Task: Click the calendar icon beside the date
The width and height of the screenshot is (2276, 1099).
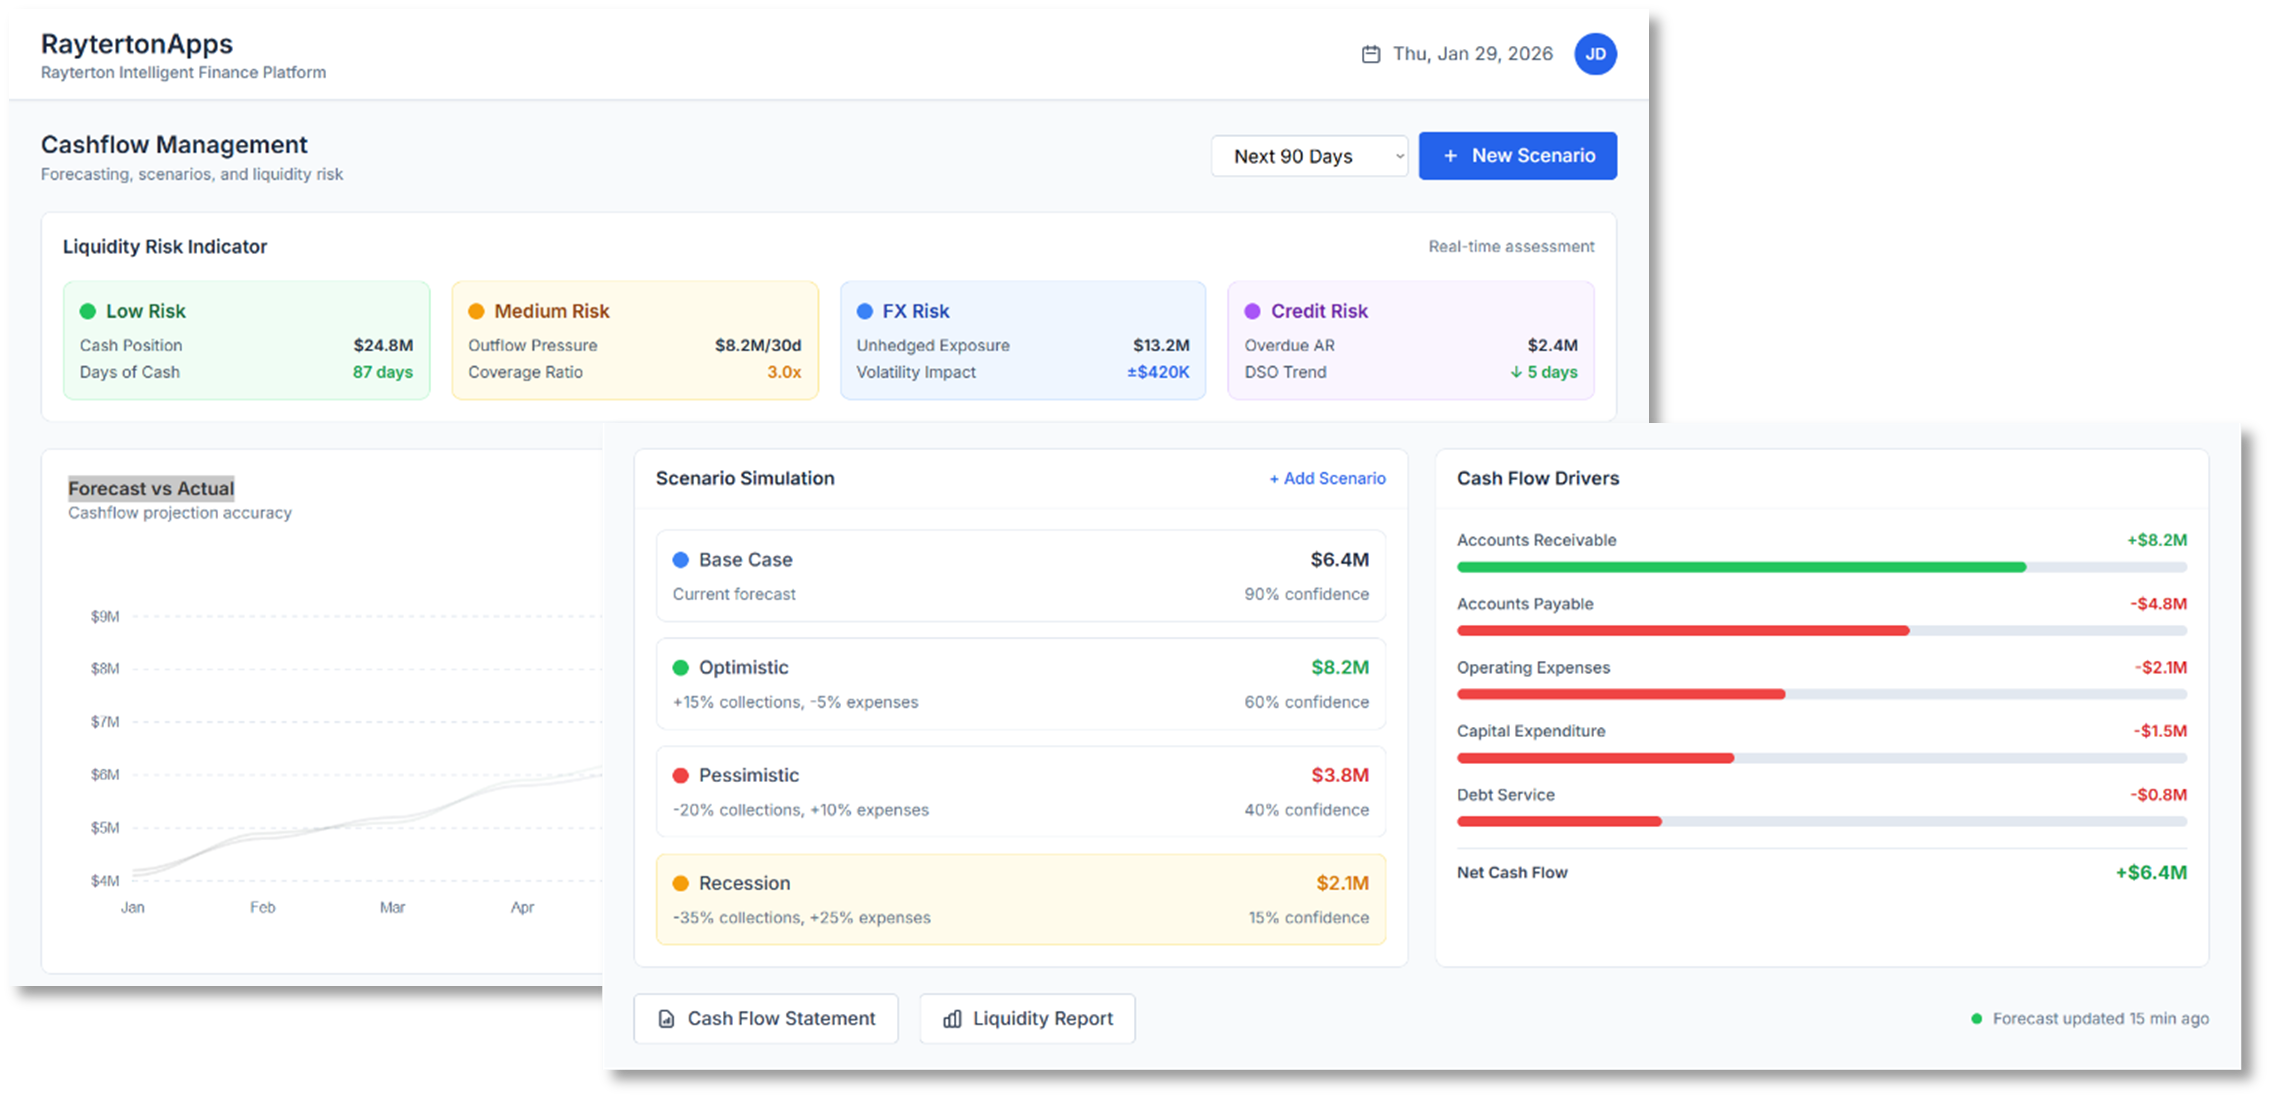Action: 1371,53
